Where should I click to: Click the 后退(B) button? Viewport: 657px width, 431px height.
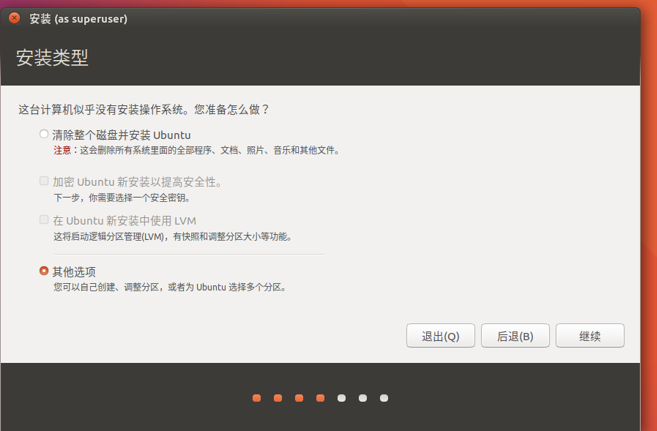(x=515, y=336)
